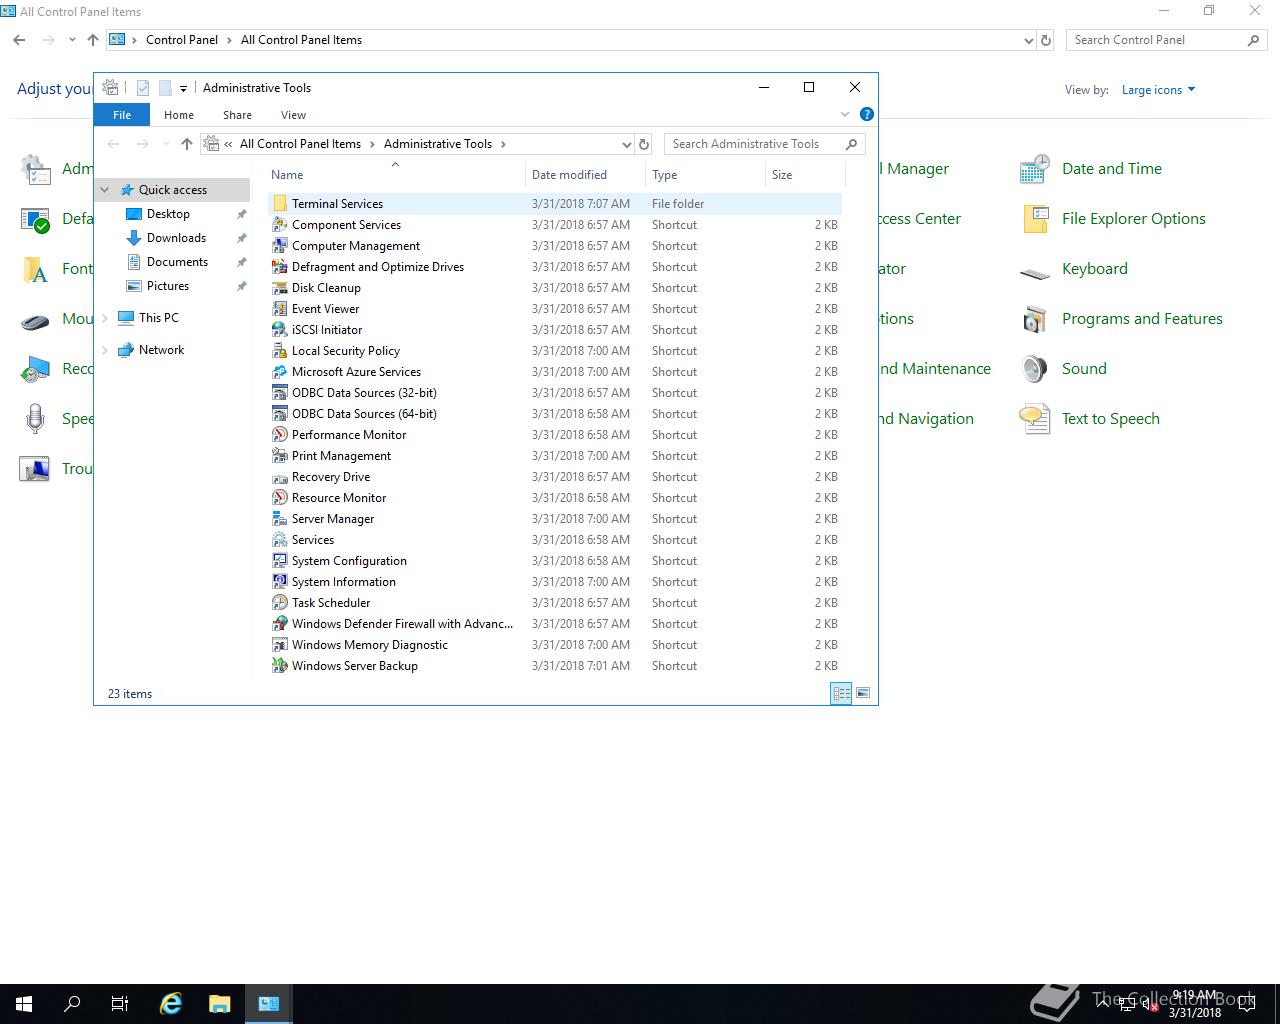Open the Windows Start menu
The width and height of the screenshot is (1280, 1024).
click(24, 1004)
